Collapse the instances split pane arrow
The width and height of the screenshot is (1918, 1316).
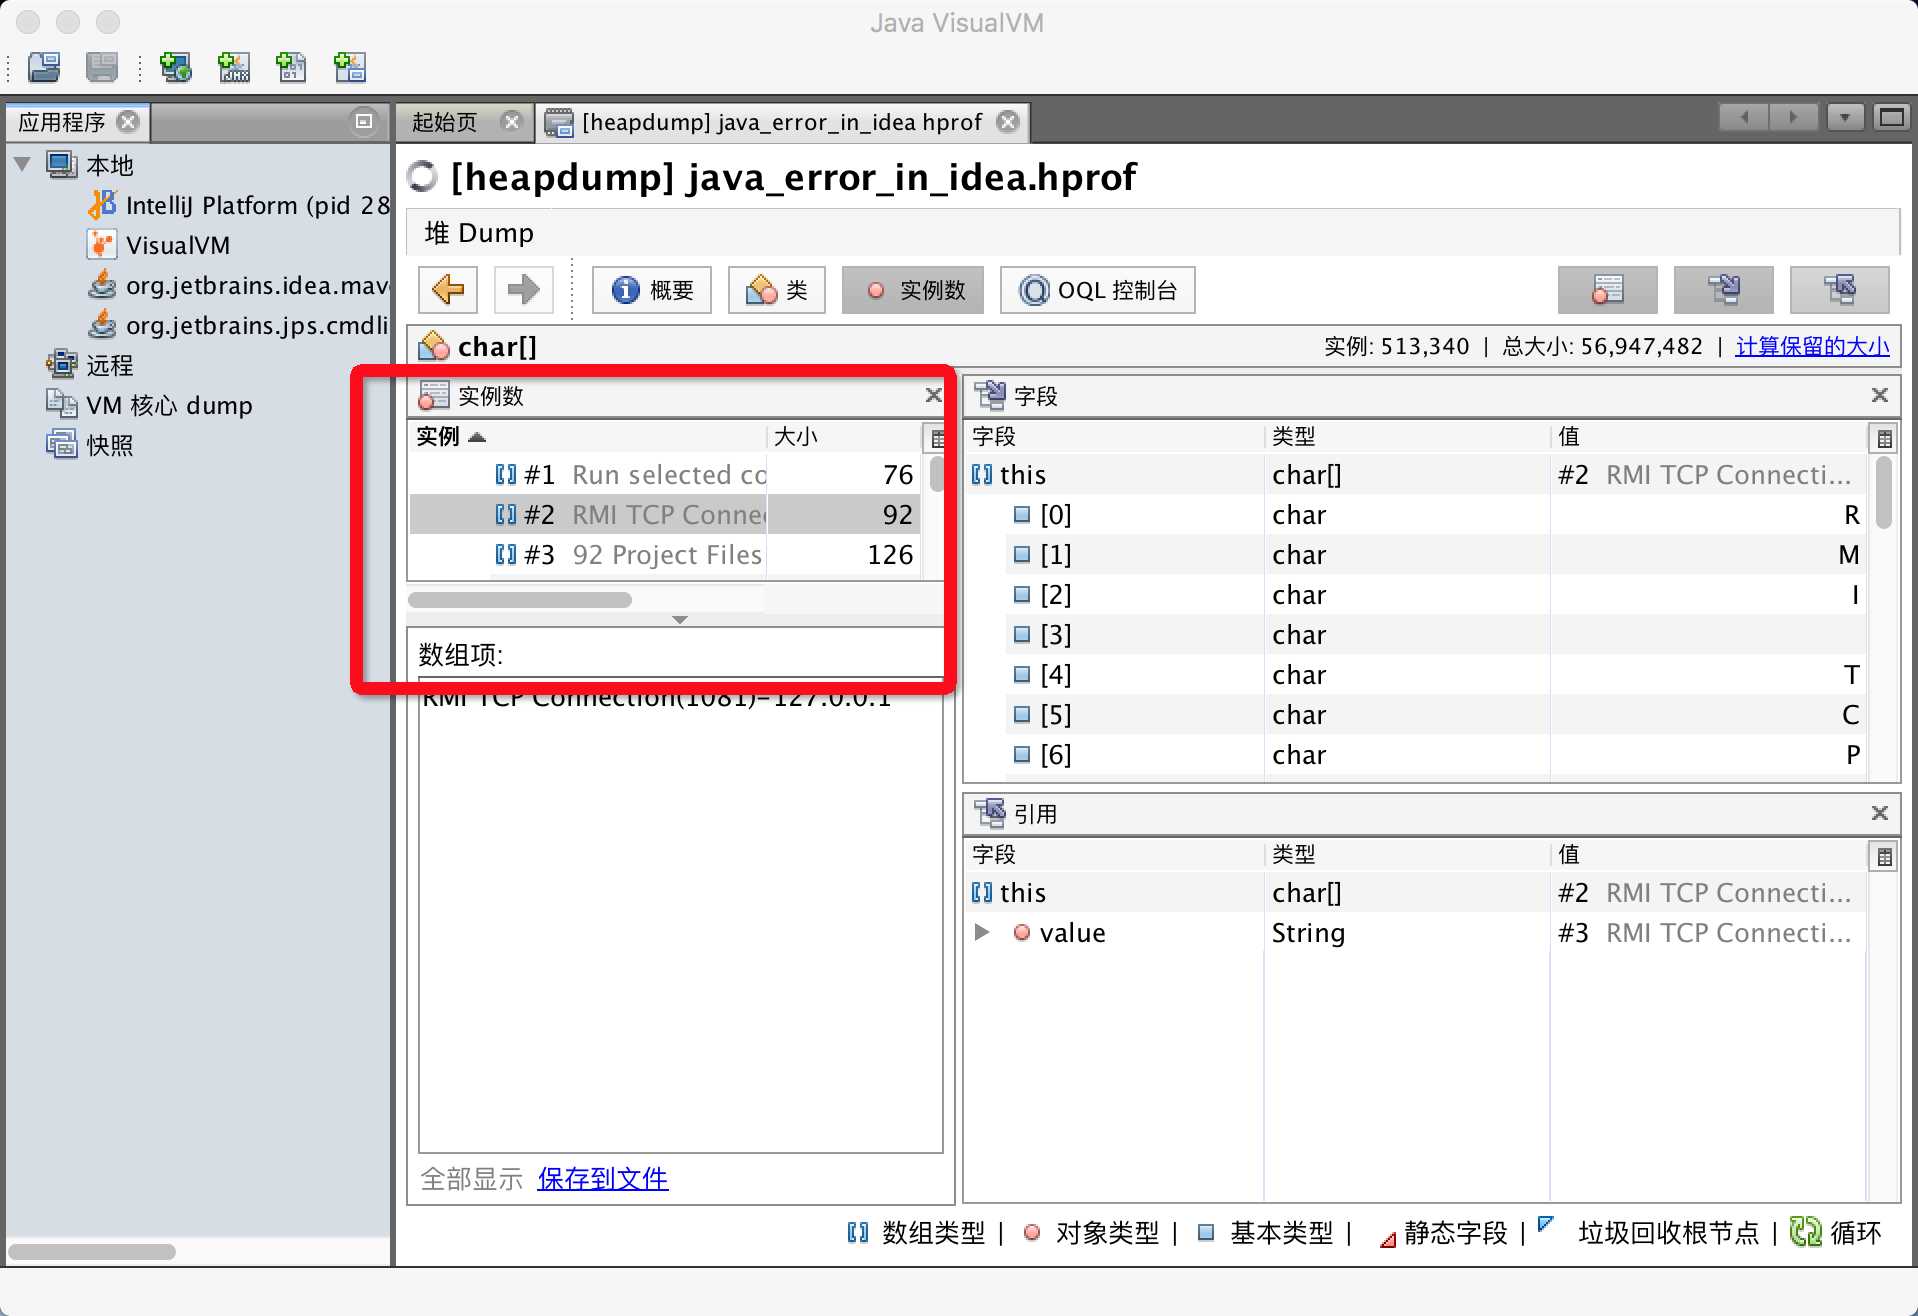680,620
